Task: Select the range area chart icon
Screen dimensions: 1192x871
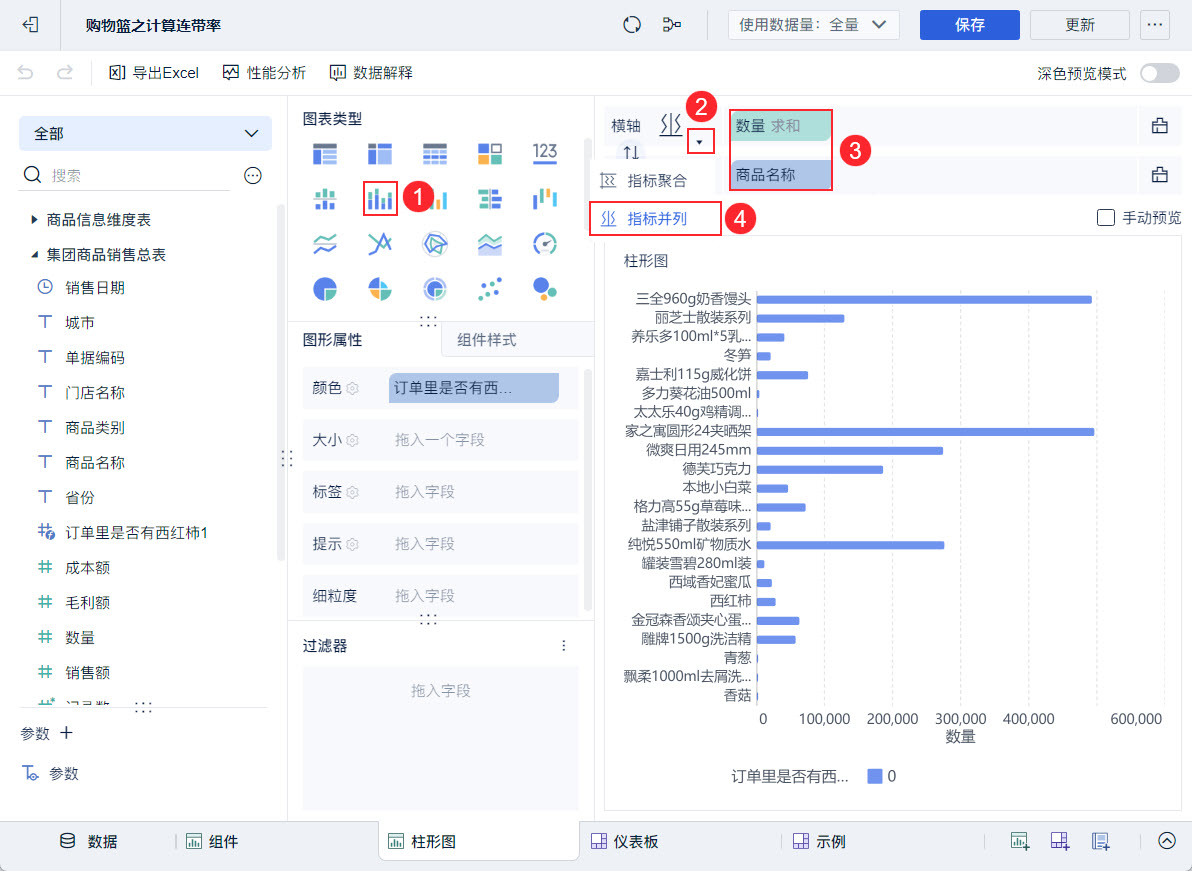Action: (x=490, y=244)
